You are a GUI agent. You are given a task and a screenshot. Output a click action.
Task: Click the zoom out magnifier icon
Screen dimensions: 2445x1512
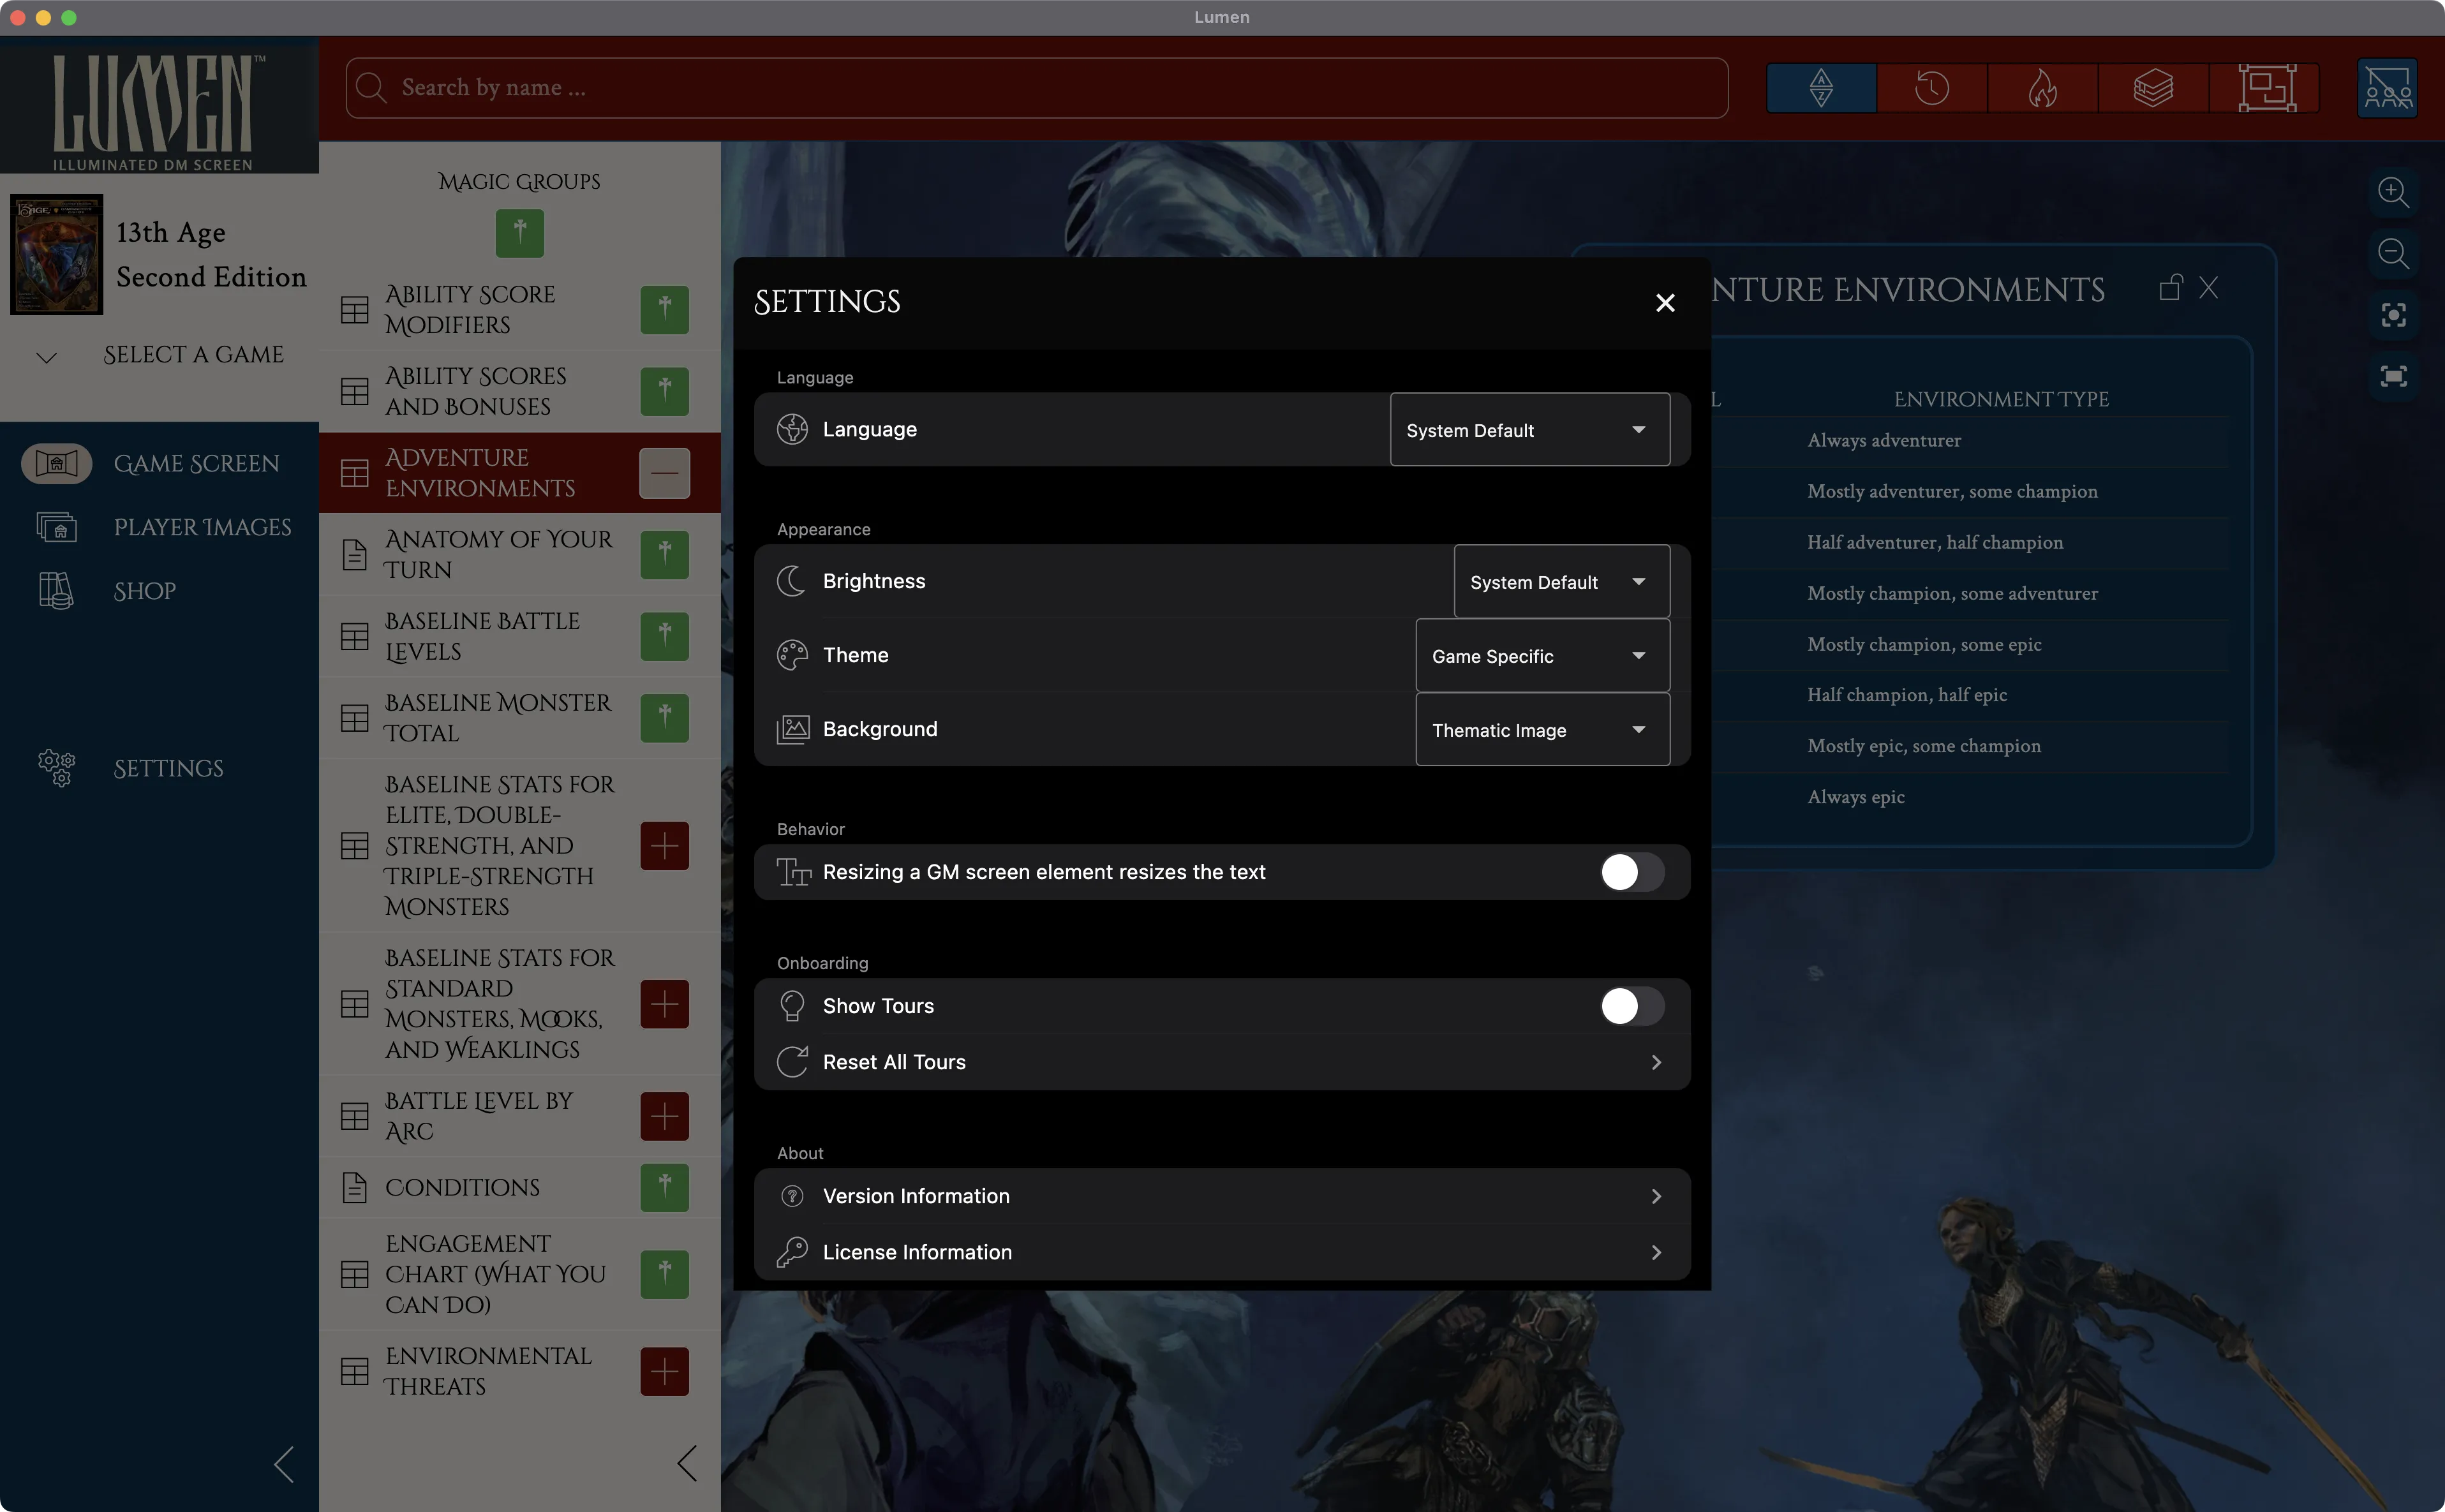click(x=2393, y=254)
